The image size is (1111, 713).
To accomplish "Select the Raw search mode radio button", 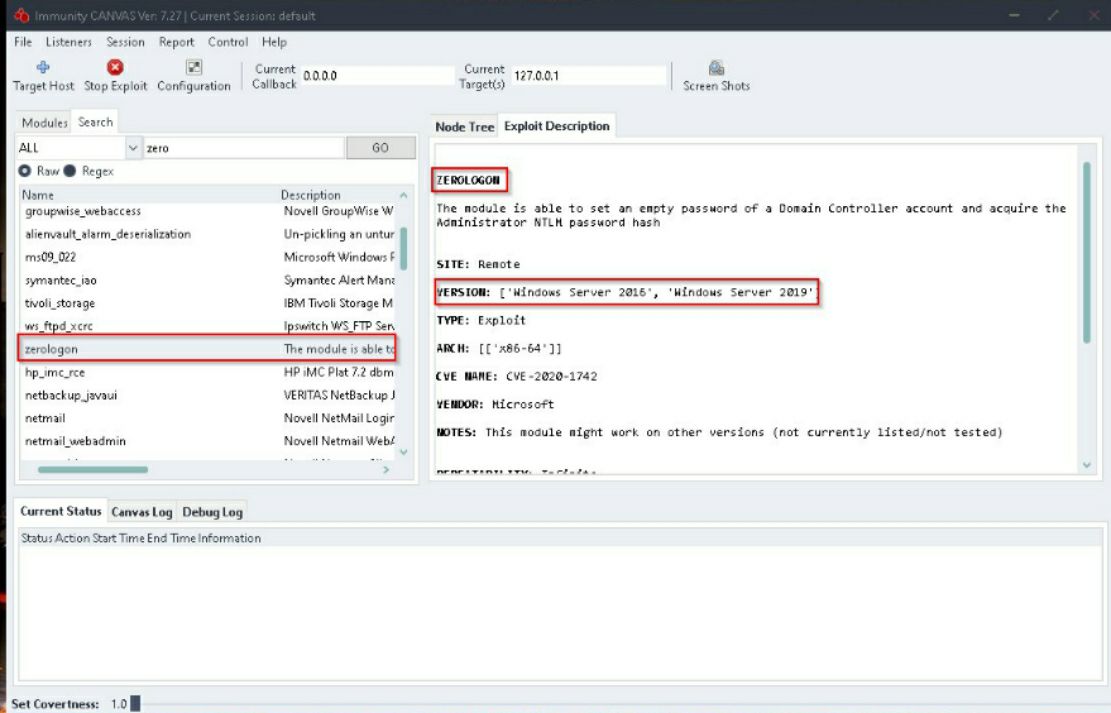I will tap(25, 171).
